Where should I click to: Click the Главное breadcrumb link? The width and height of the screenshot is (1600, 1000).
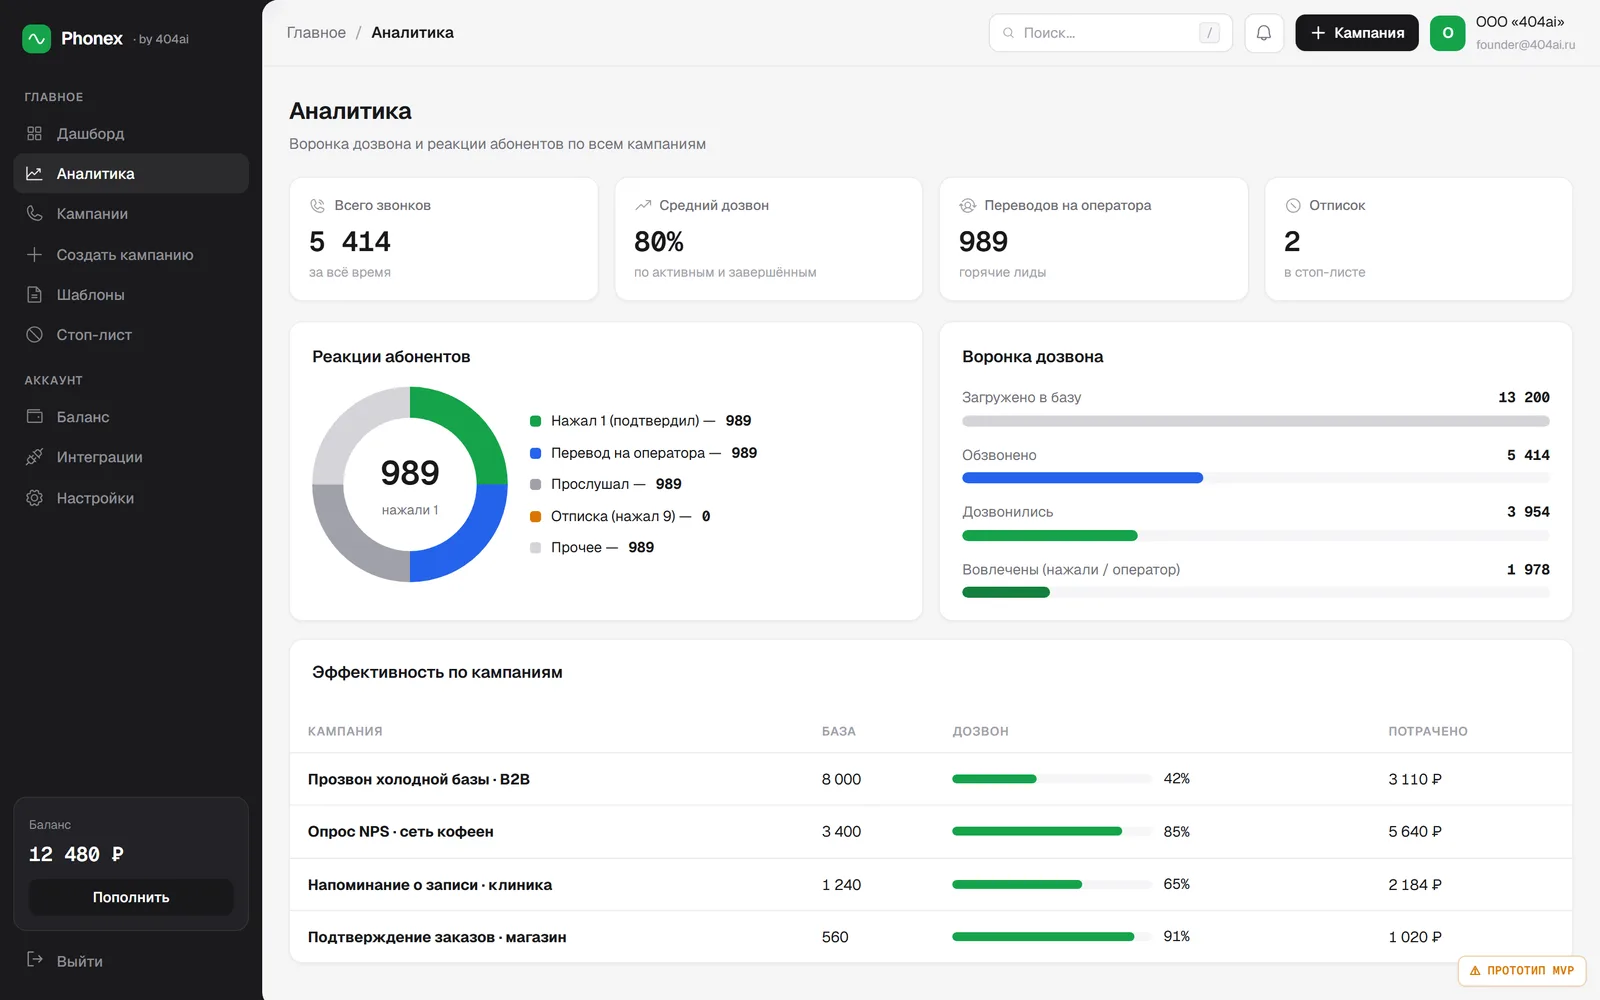(x=316, y=33)
